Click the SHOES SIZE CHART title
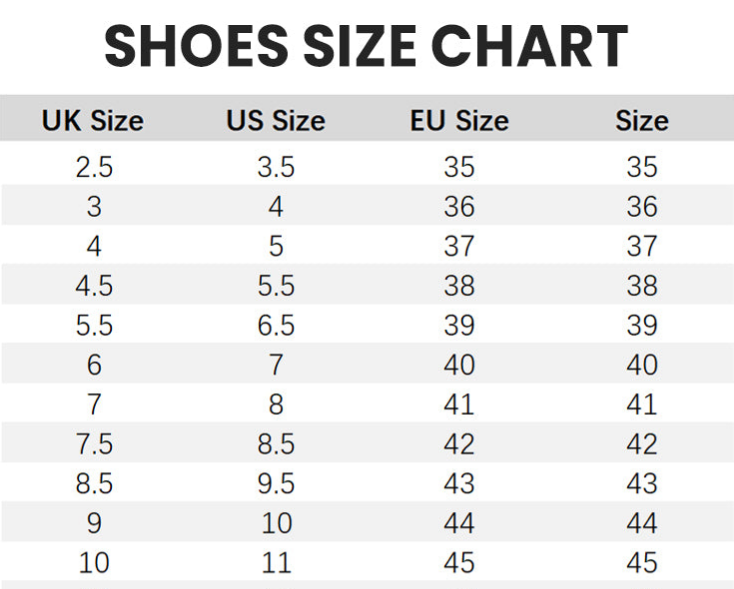This screenshot has width=734, height=589. tap(366, 46)
